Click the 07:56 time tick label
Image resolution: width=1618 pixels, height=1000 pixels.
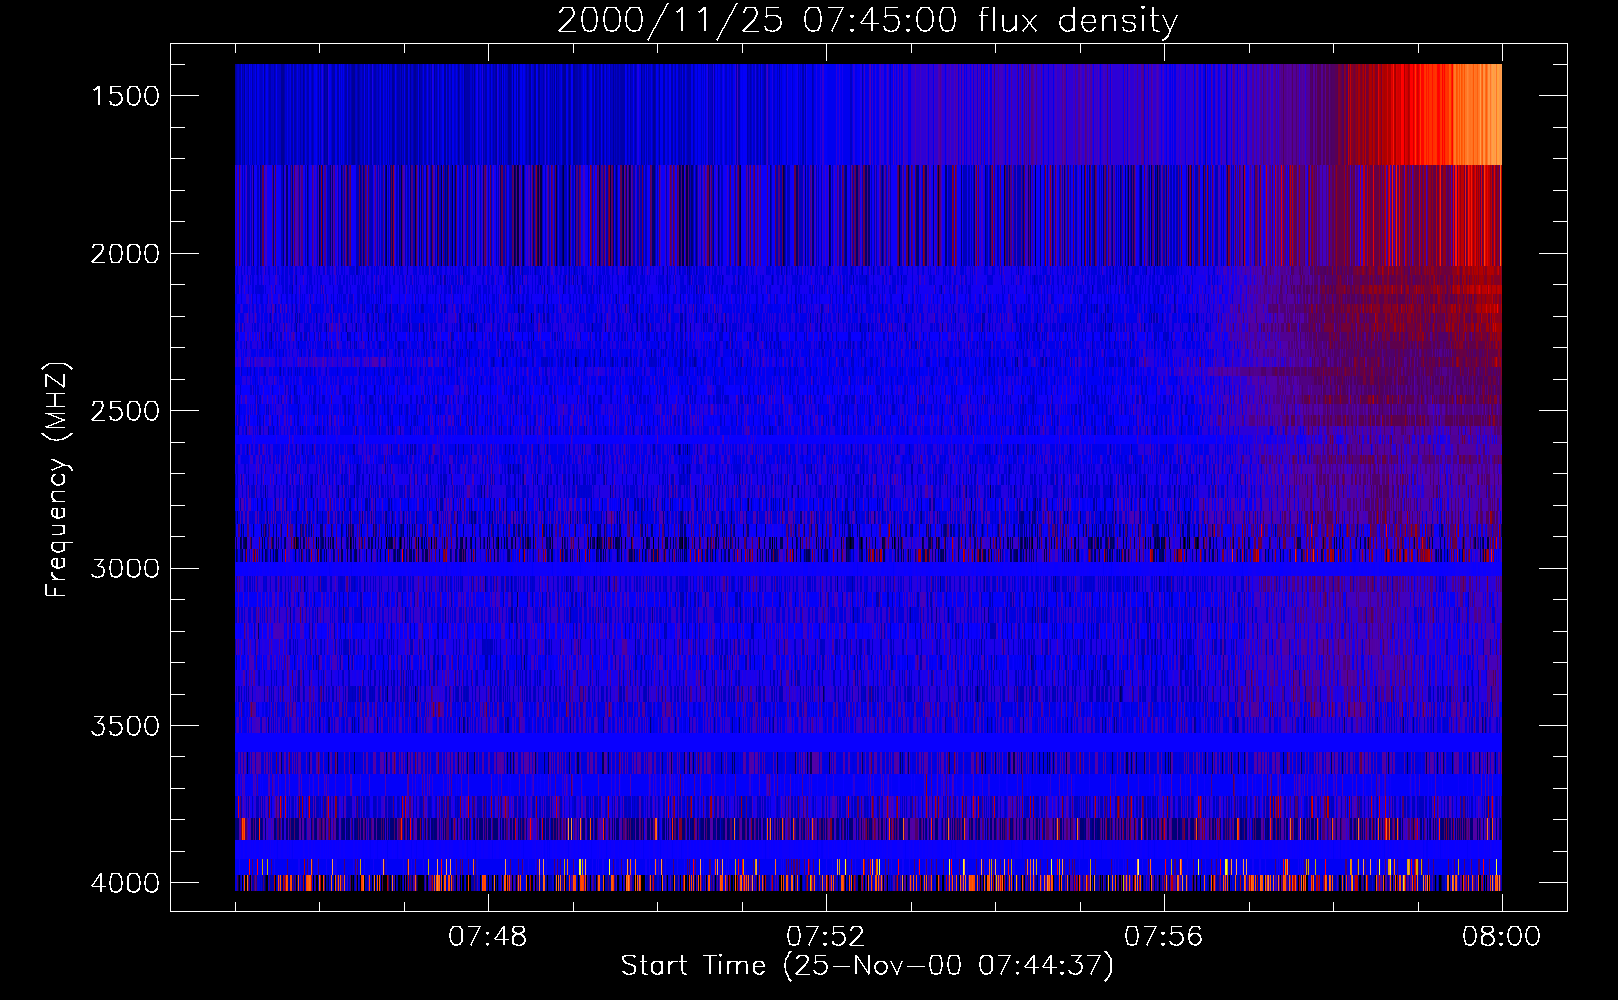pyautogui.click(x=1163, y=937)
